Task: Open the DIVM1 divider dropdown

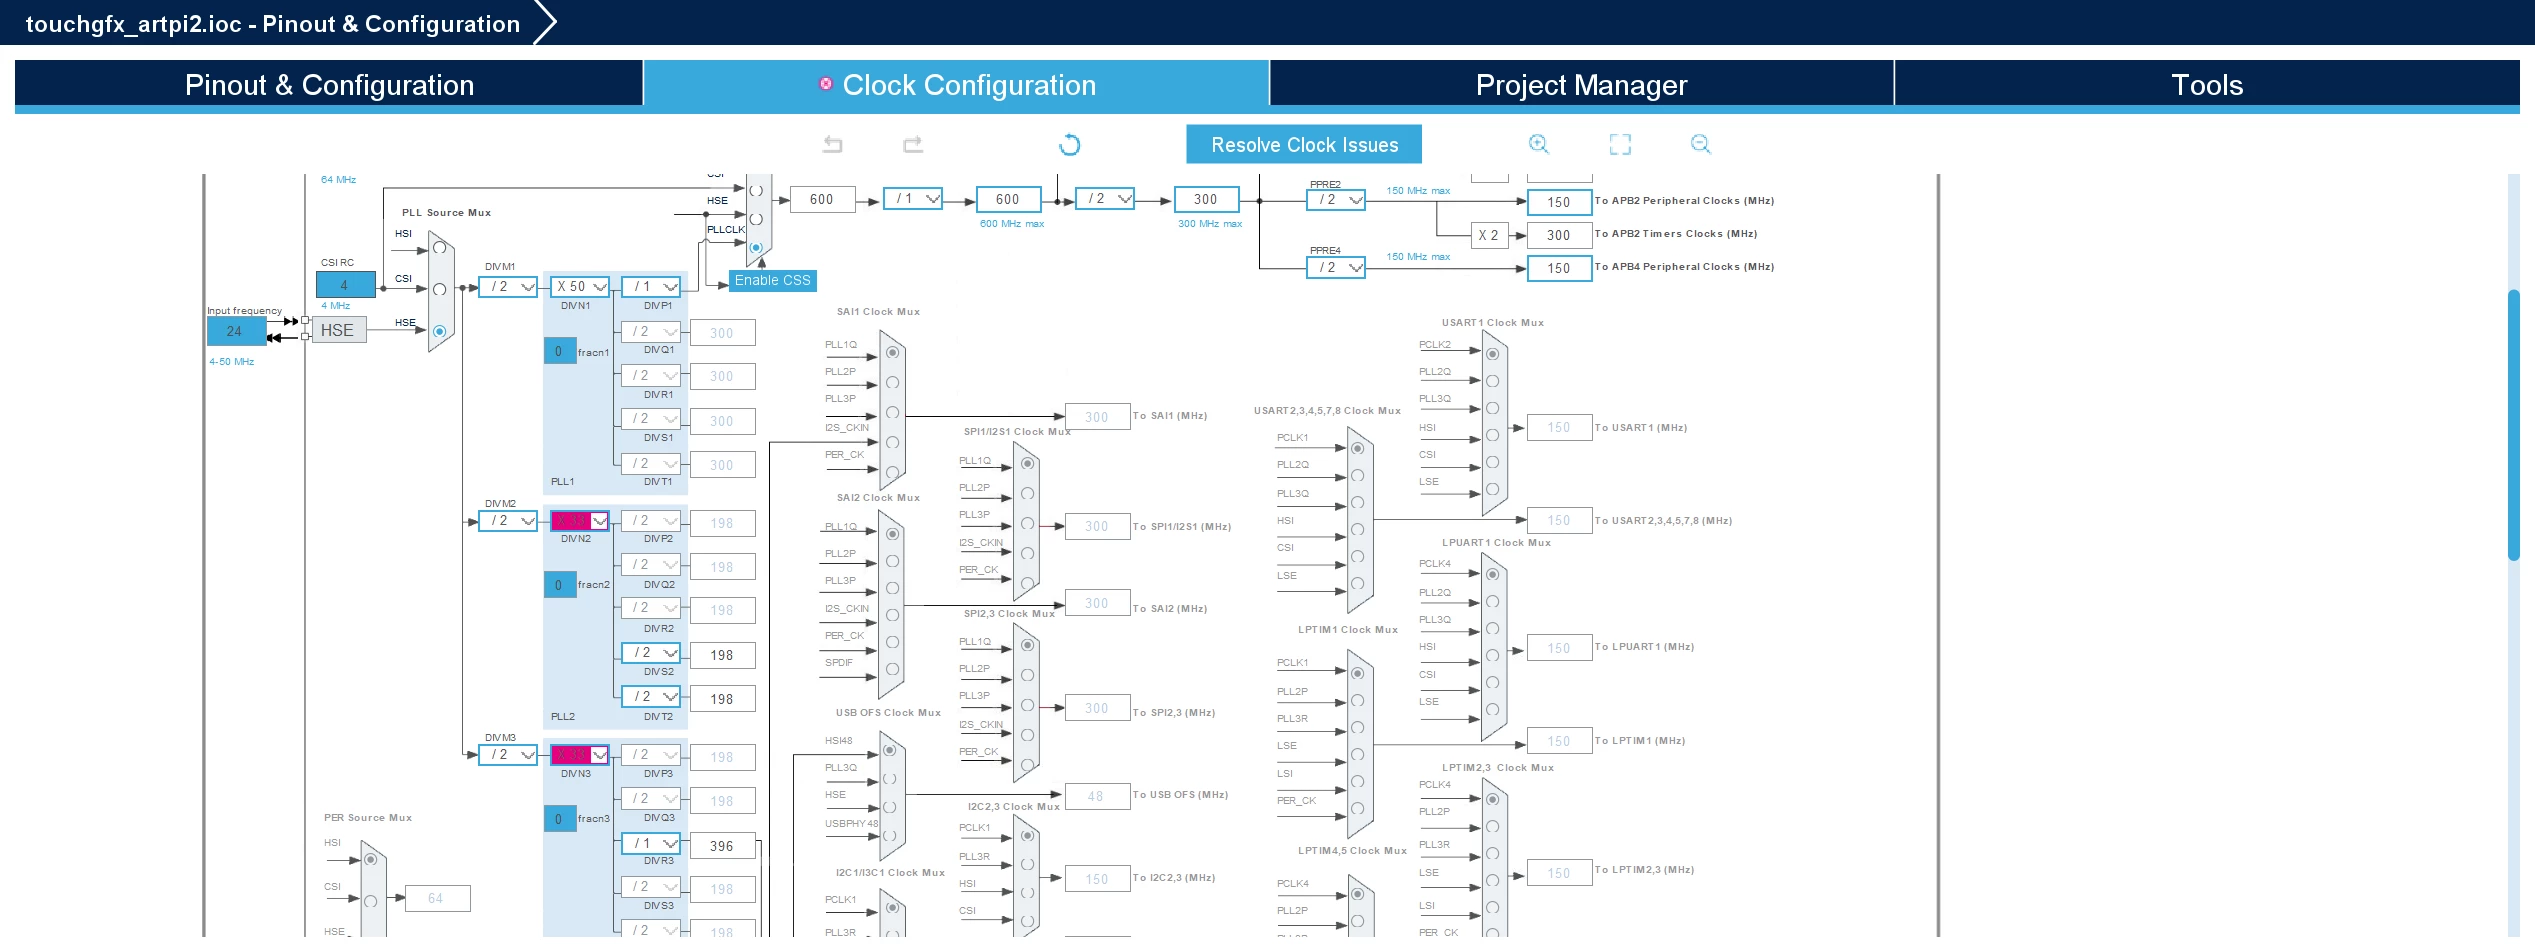Action: click(508, 287)
